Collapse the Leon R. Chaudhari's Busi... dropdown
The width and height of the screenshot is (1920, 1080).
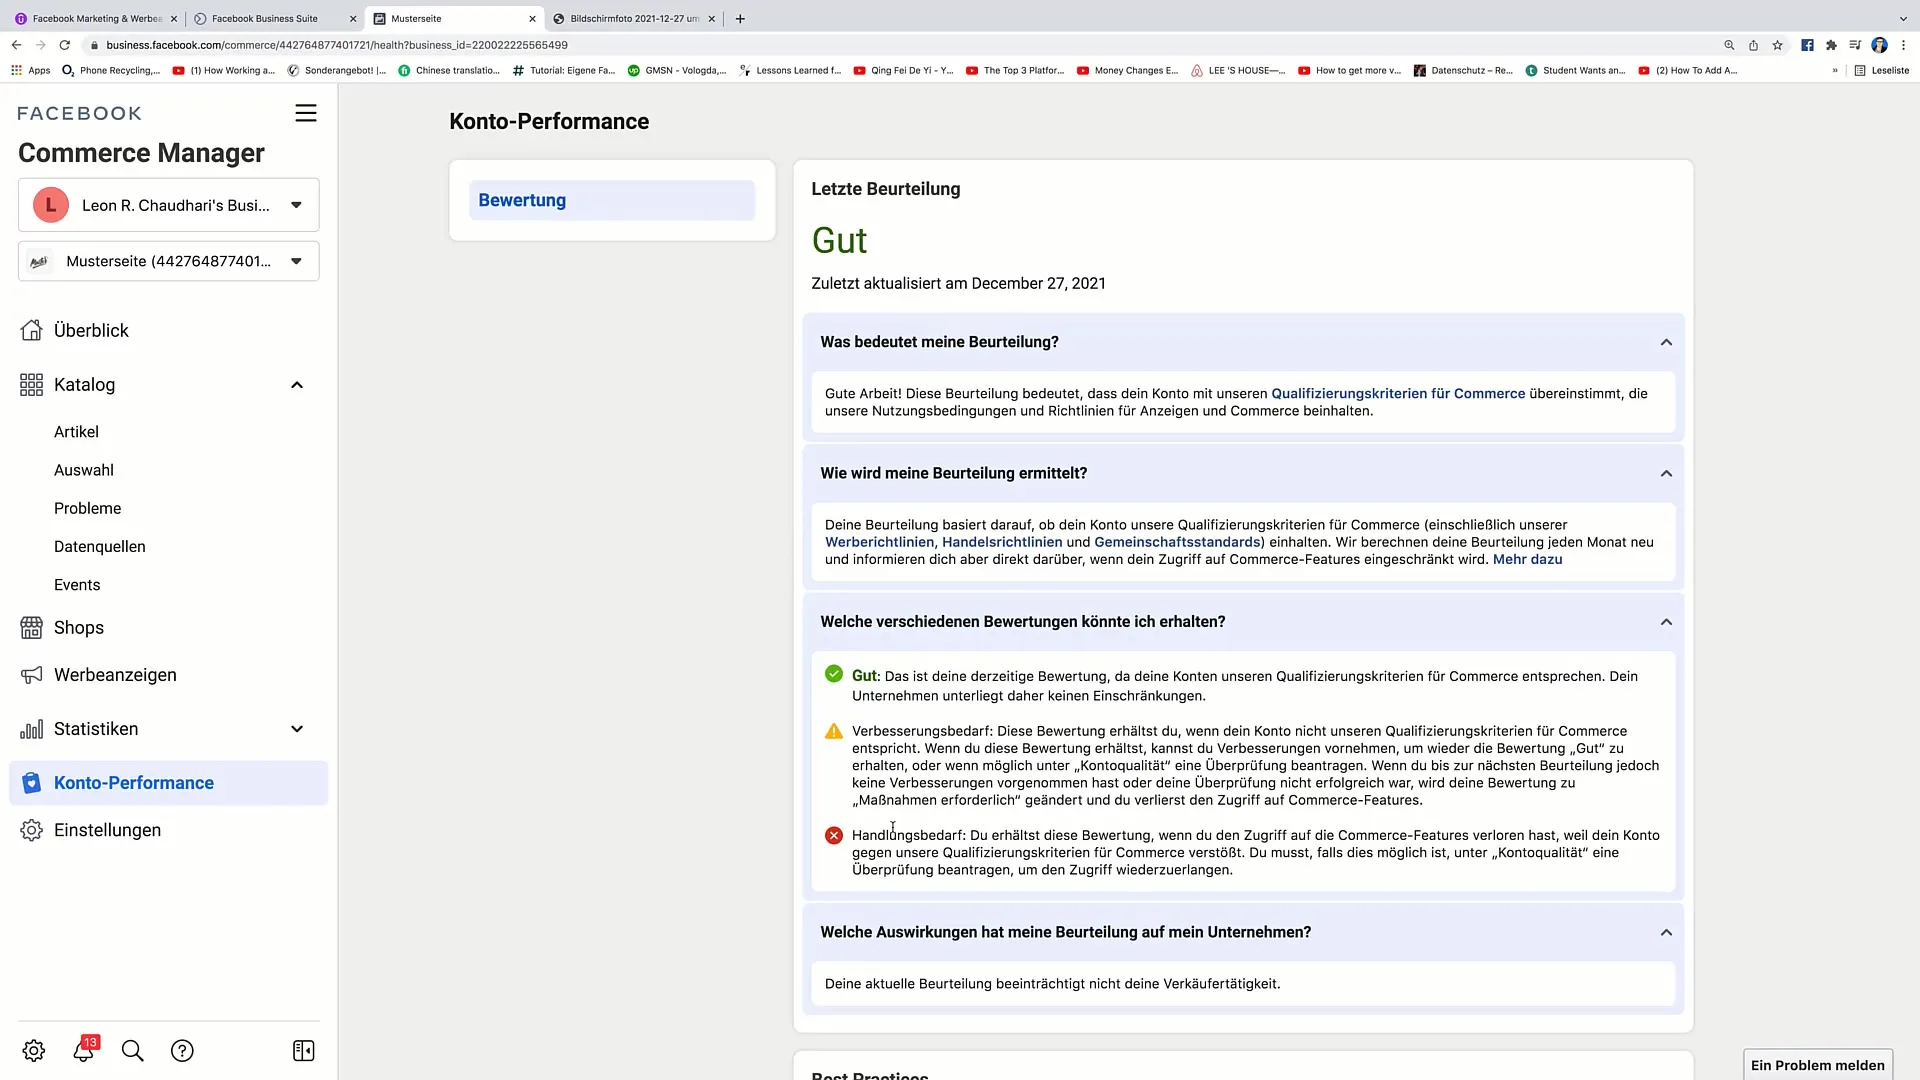tap(295, 204)
